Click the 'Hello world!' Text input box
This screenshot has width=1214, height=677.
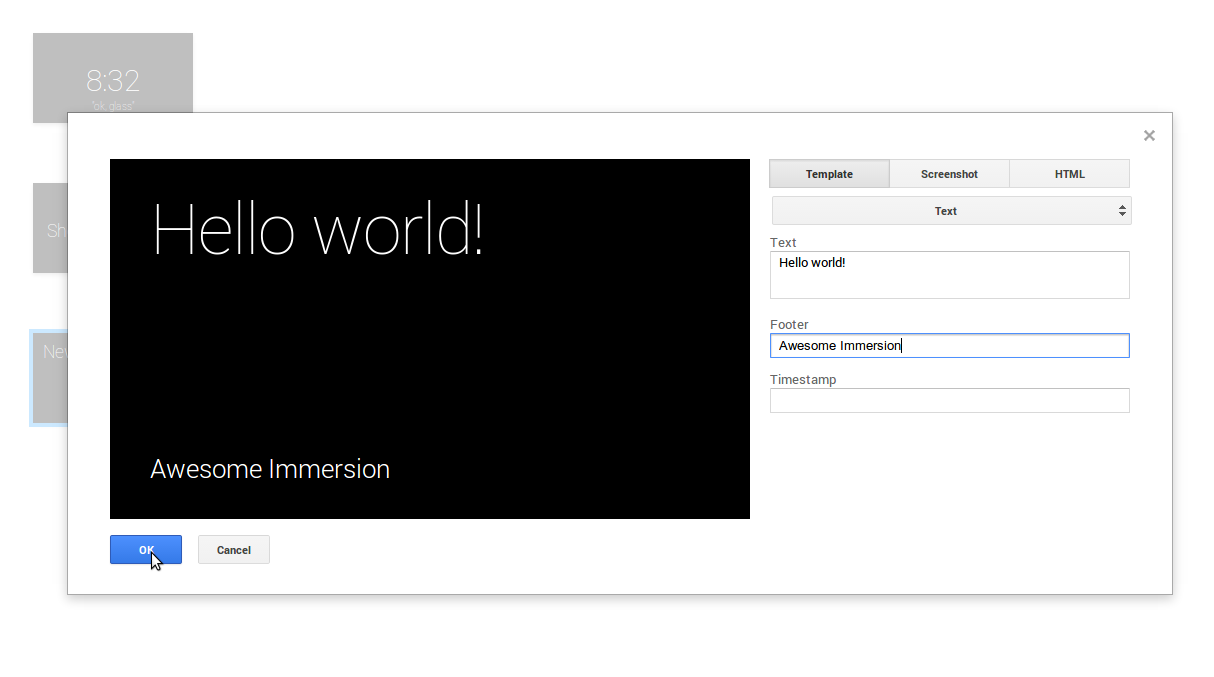(949, 275)
